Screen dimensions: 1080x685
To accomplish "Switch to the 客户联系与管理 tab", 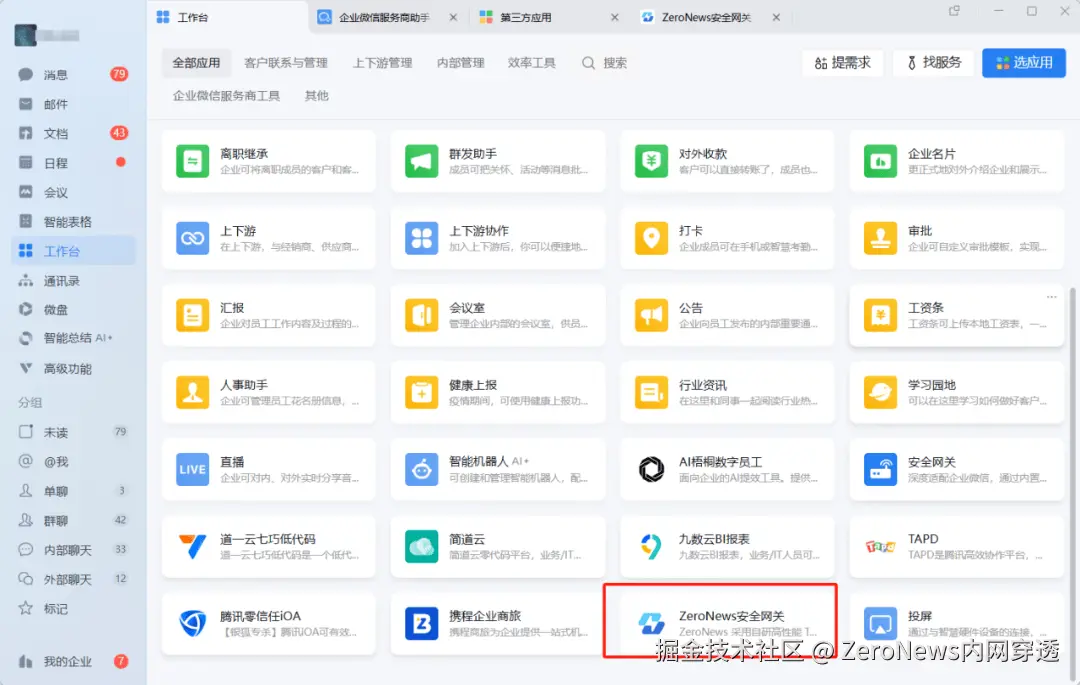I will tap(286, 63).
